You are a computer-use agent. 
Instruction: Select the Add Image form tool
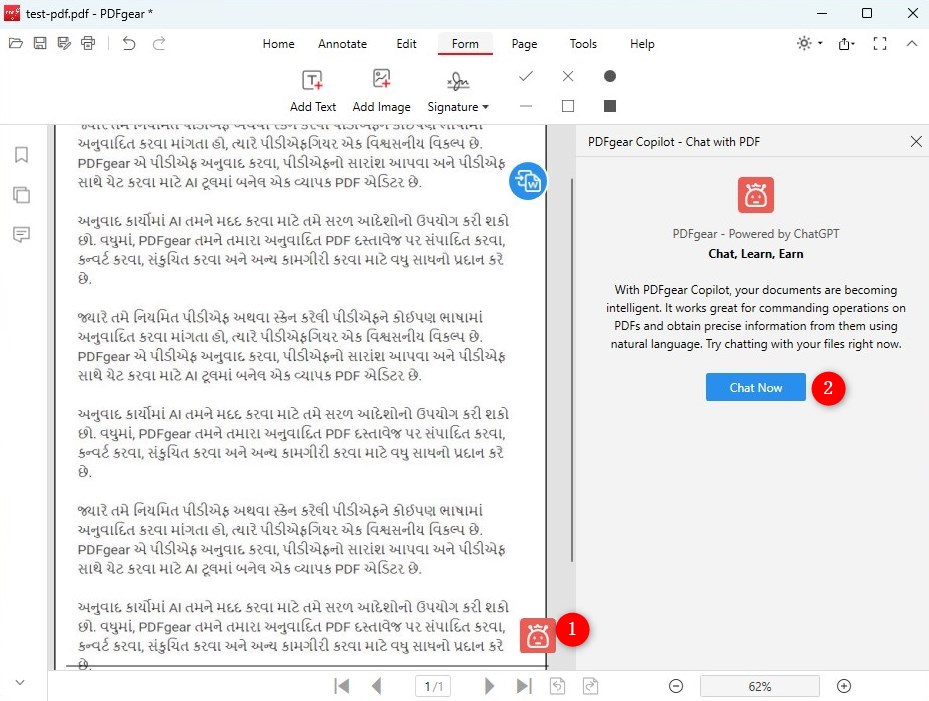[382, 88]
